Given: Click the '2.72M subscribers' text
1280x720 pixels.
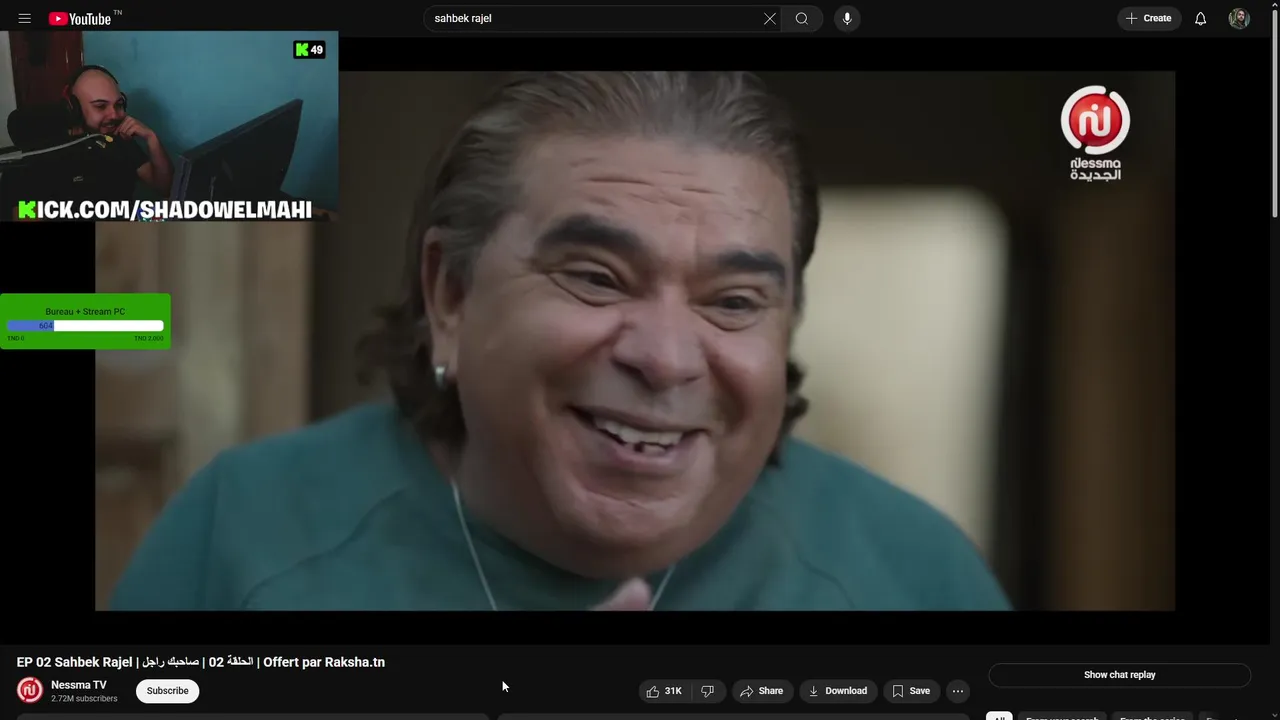Looking at the screenshot, I should (84, 699).
